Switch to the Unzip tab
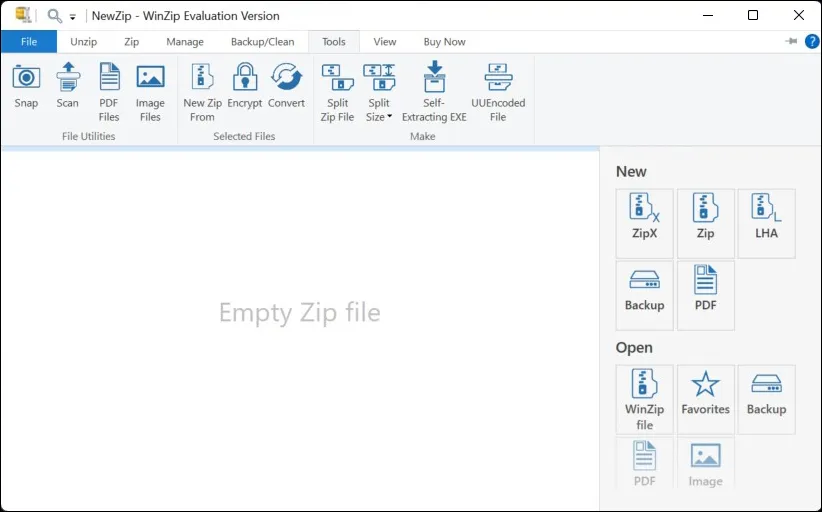This screenshot has height=512, width=822. 84,41
